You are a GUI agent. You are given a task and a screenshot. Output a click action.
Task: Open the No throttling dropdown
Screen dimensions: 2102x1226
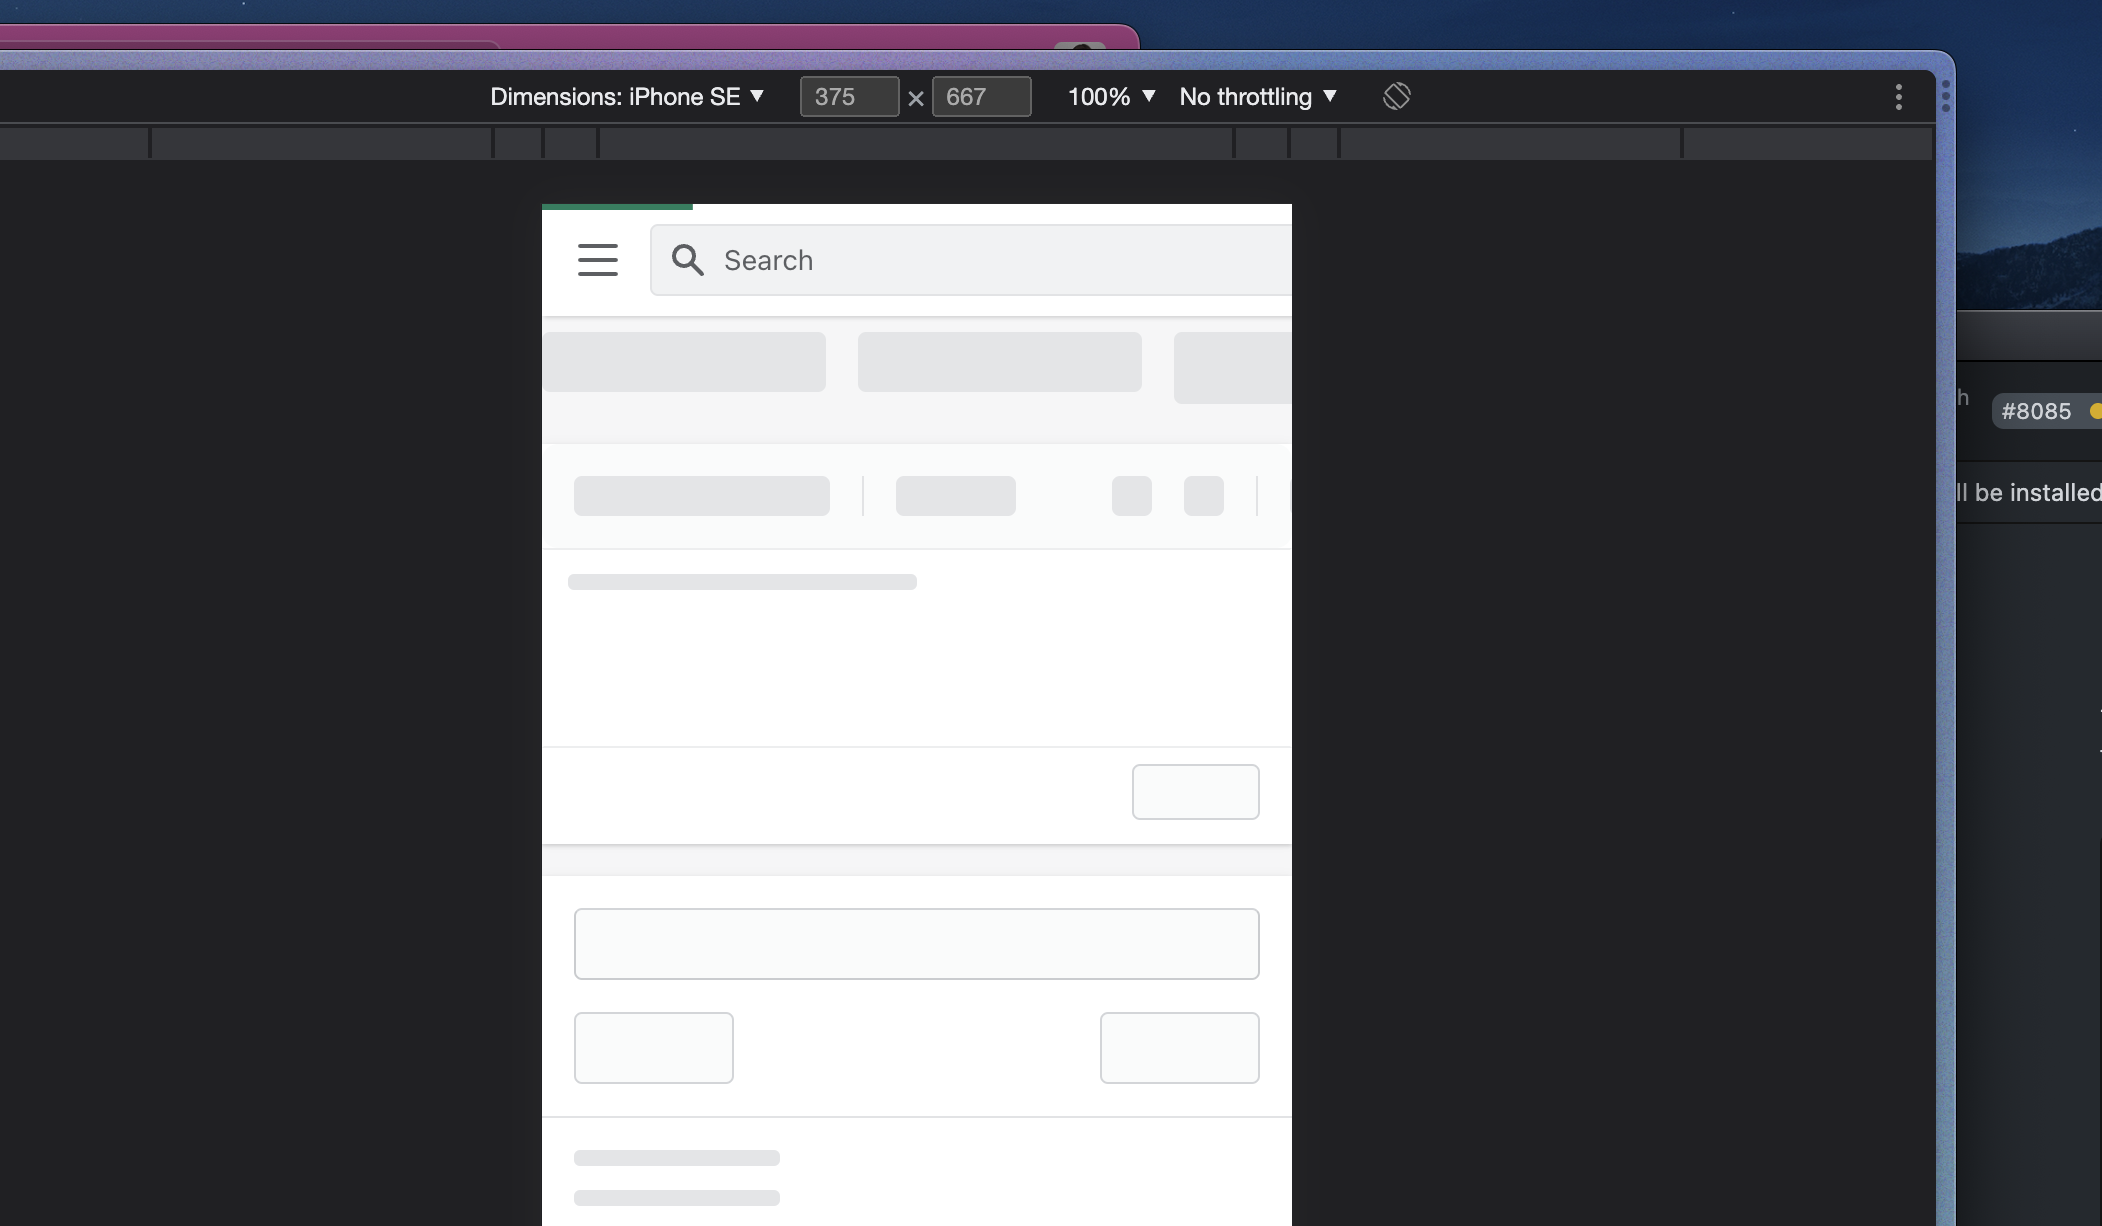coord(1257,97)
